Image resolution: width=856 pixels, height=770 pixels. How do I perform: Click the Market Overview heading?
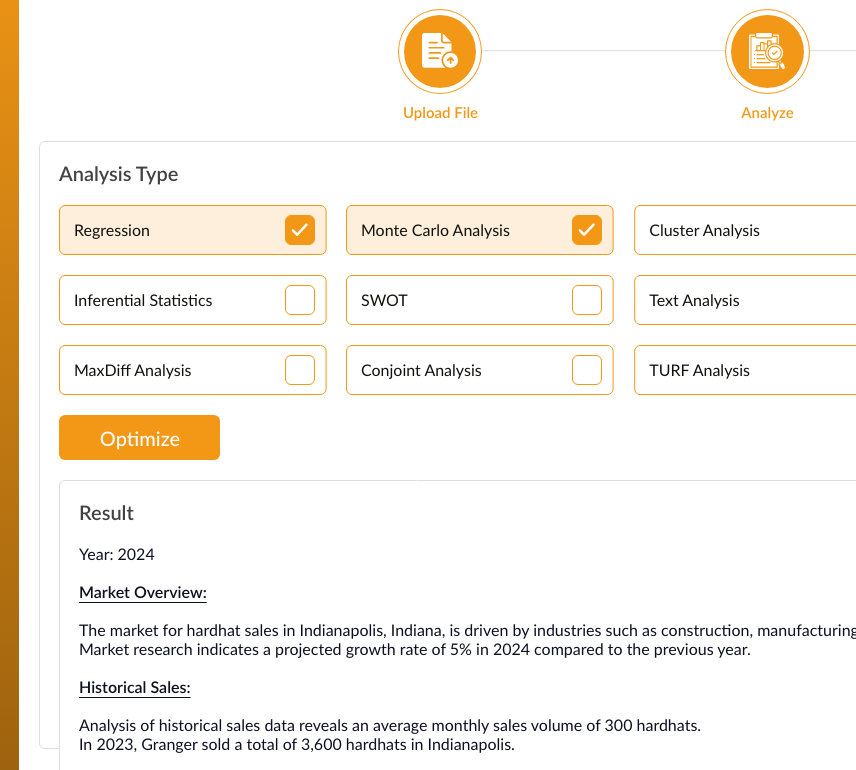point(143,593)
